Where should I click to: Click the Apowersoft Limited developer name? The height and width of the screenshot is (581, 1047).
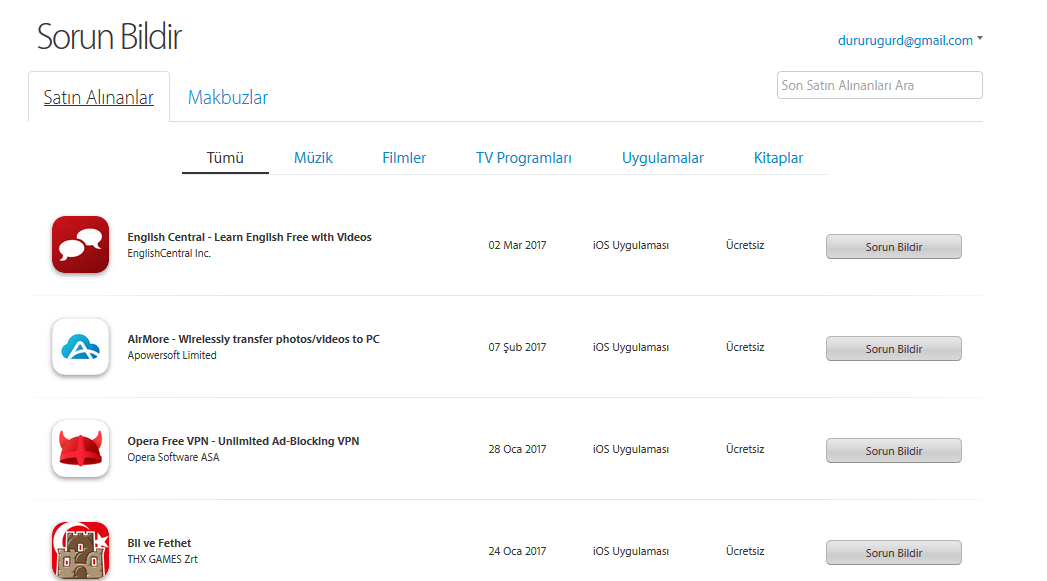pyautogui.click(x=172, y=355)
